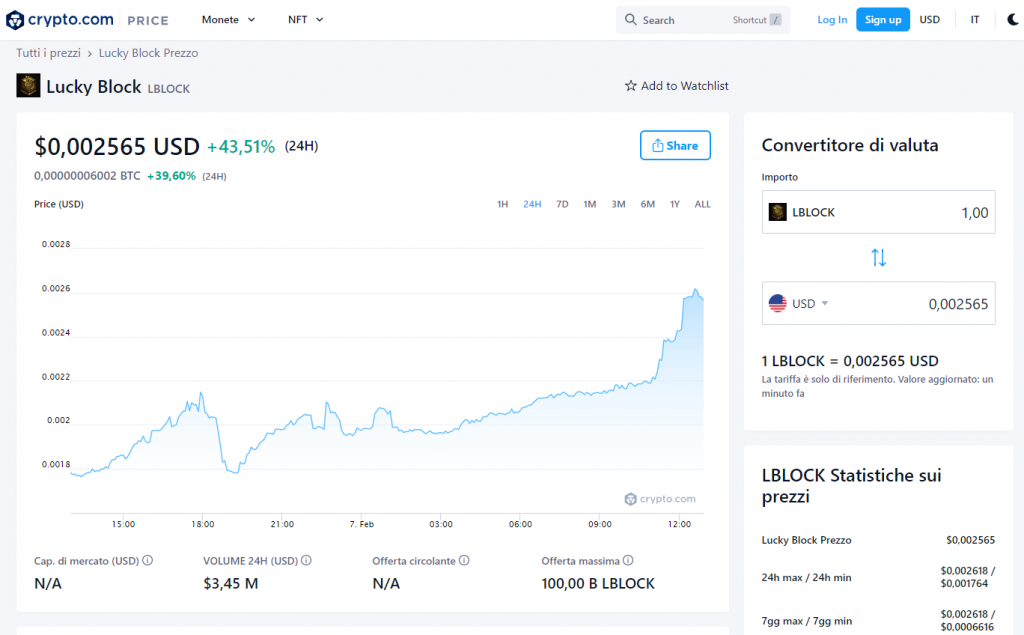This screenshot has height=635, width=1024.
Task: Click info icon beside Offerta massima
Action: coord(628,560)
